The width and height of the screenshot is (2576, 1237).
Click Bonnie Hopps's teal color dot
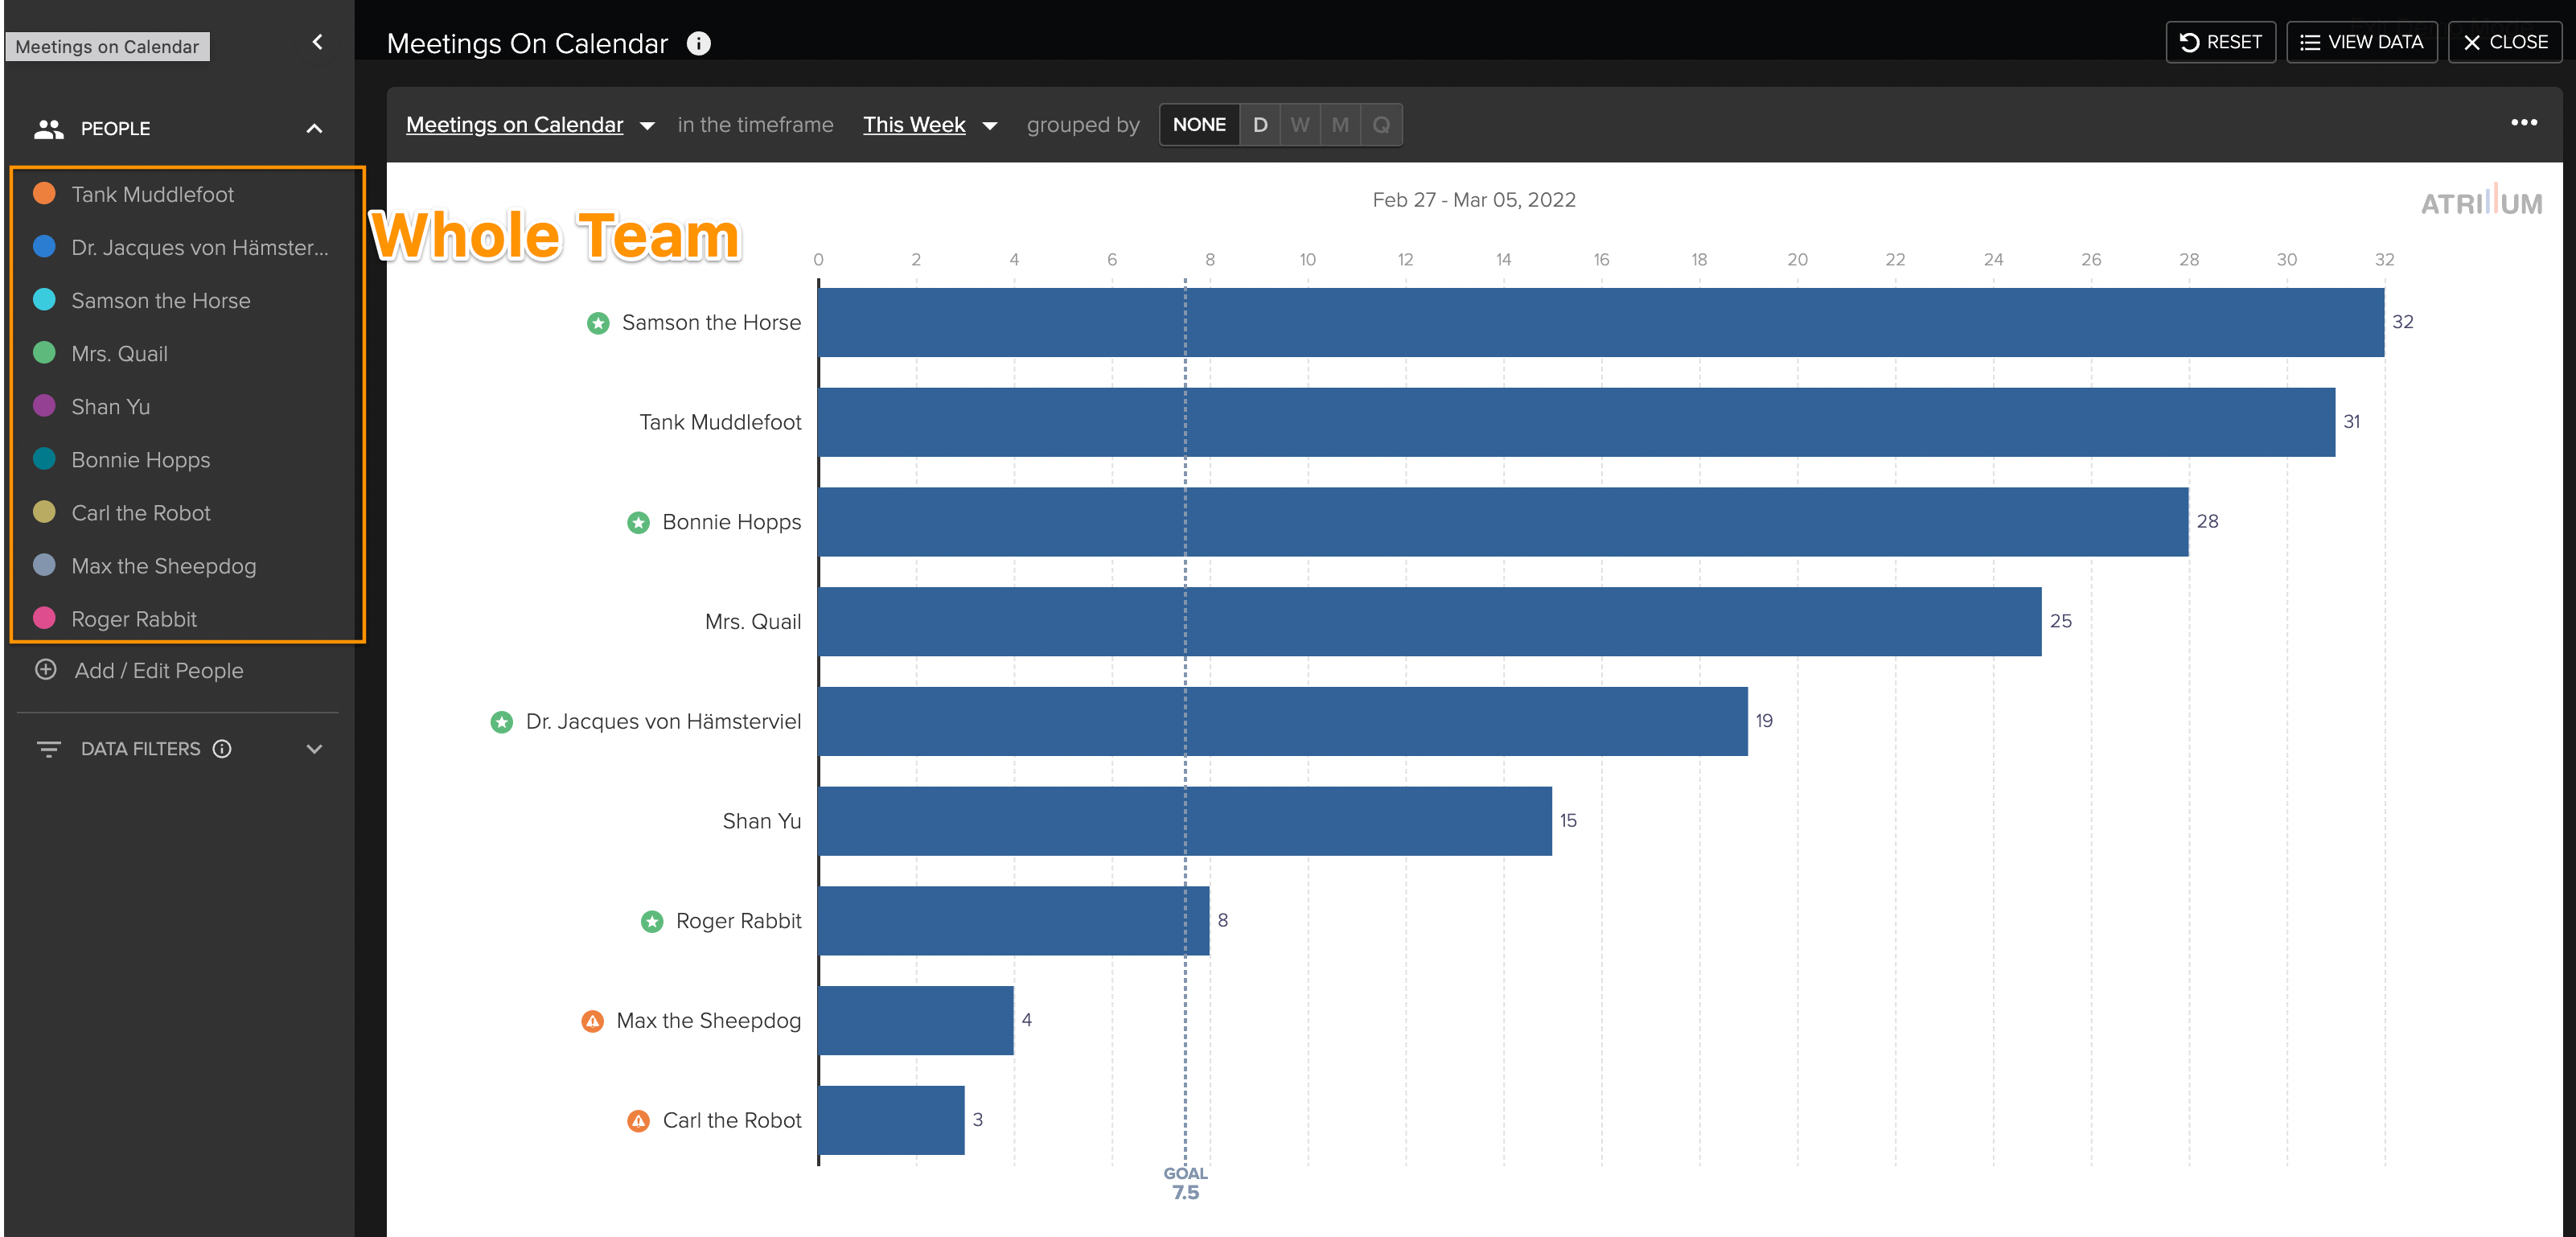pyautogui.click(x=44, y=458)
